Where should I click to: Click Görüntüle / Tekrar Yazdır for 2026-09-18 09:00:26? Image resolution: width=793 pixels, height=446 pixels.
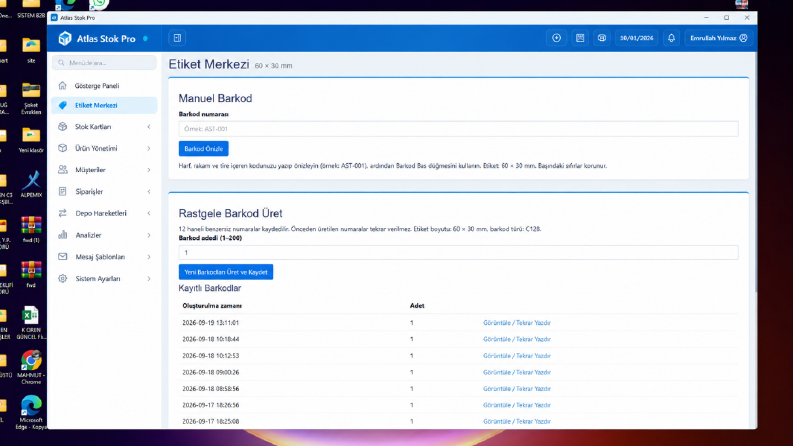516,372
